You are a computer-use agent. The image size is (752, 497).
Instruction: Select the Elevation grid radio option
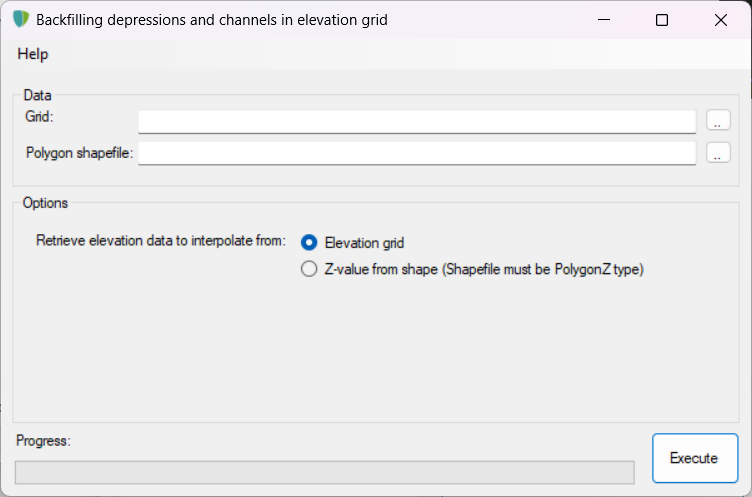click(309, 242)
